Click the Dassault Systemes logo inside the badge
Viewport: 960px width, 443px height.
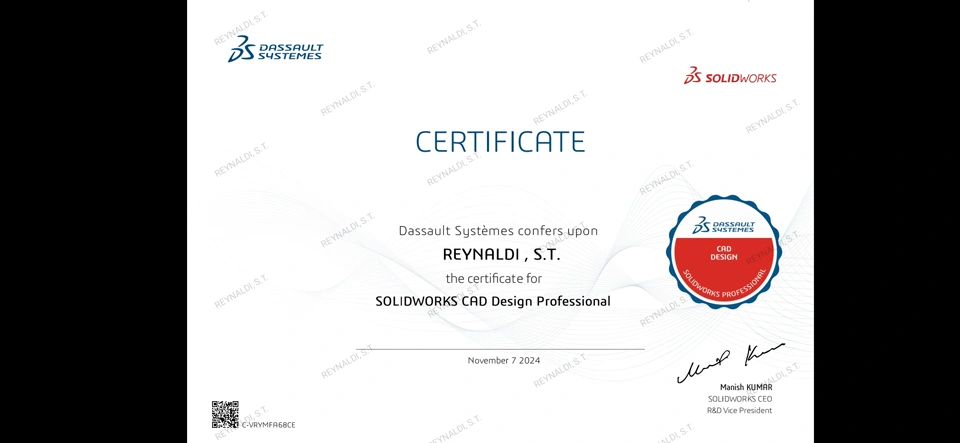pos(723,225)
